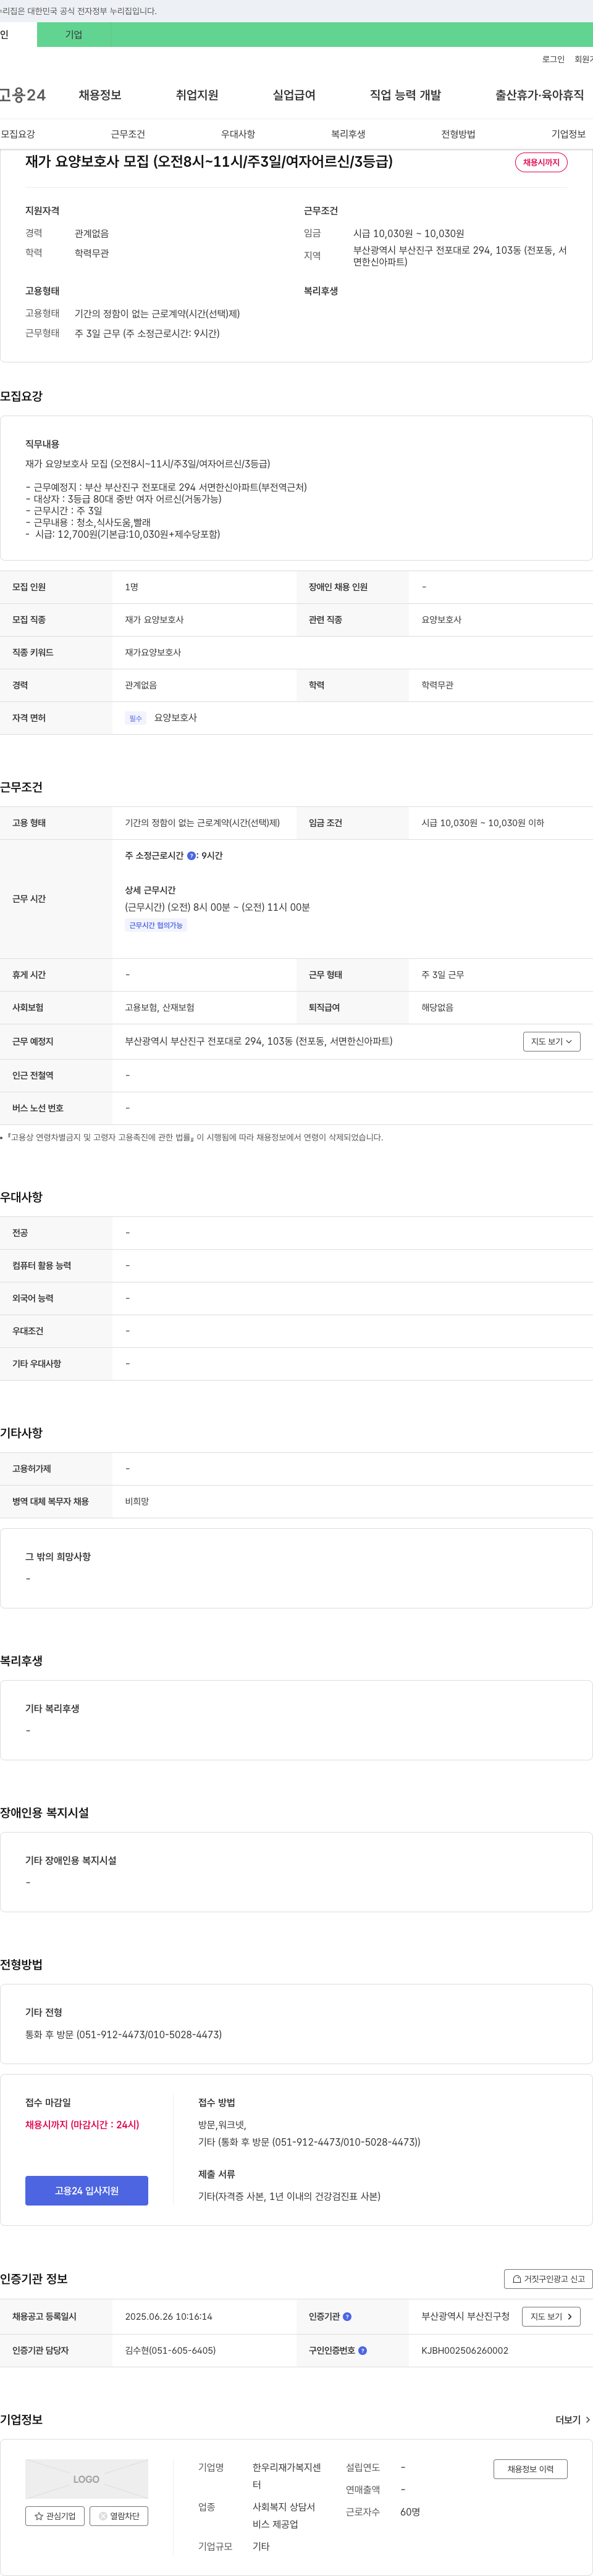The image size is (593, 2576).
Task: Open the 채용정보 main menu
Action: [x=100, y=95]
